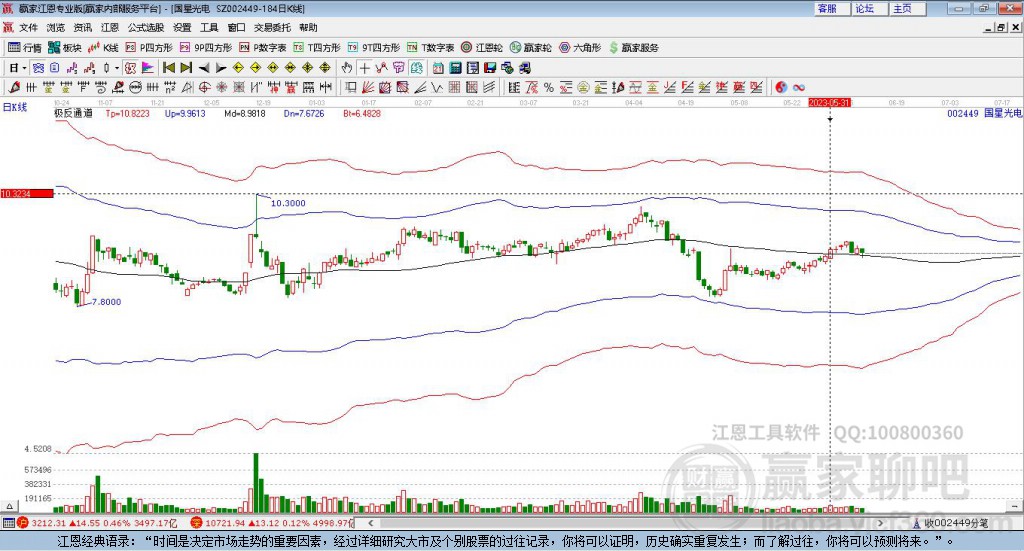Click the up triangle button bottom left

8,506
